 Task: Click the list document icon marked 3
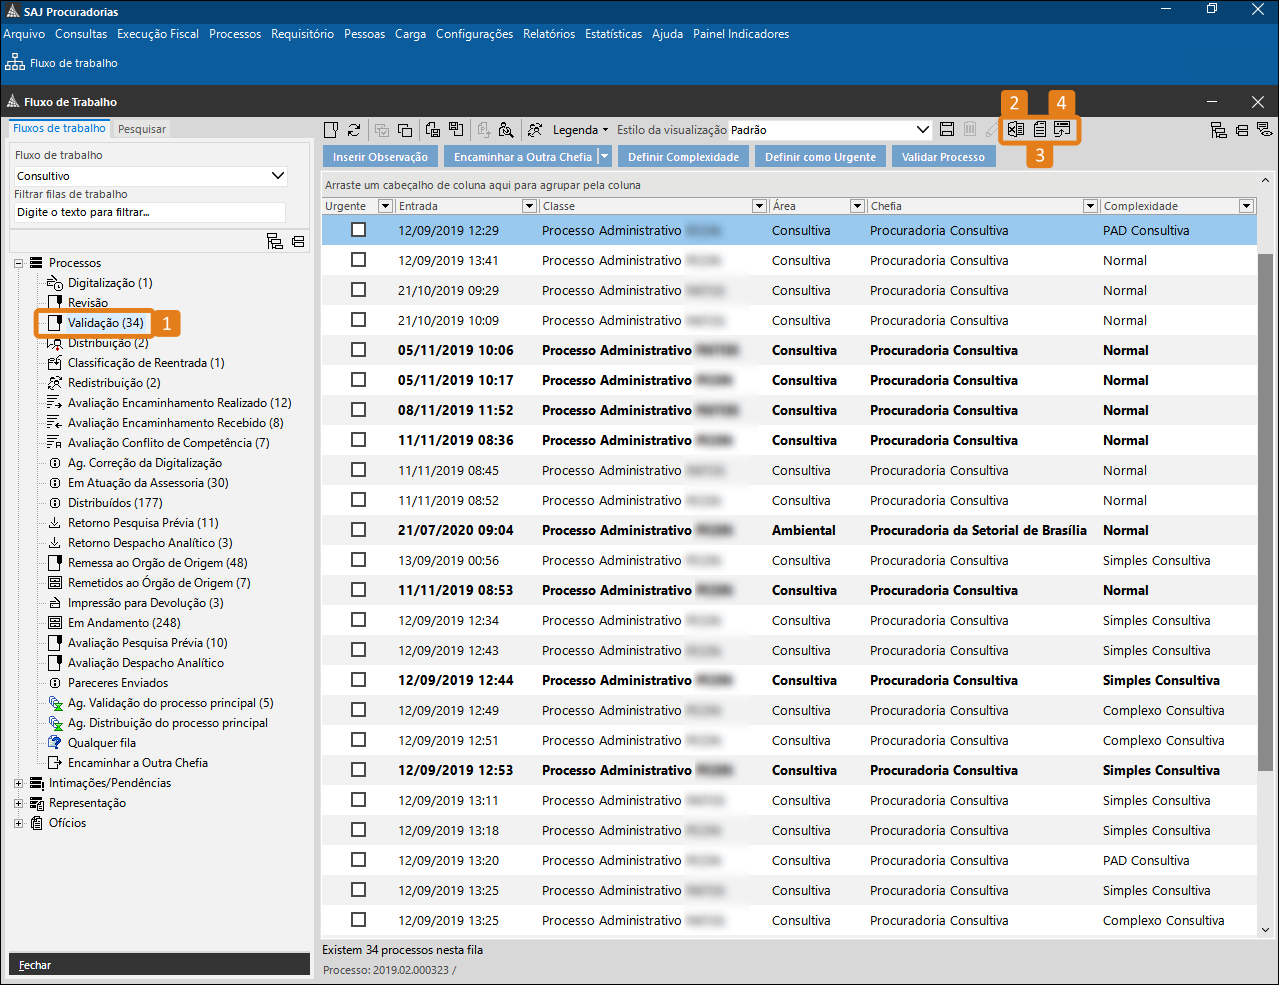click(x=1039, y=129)
